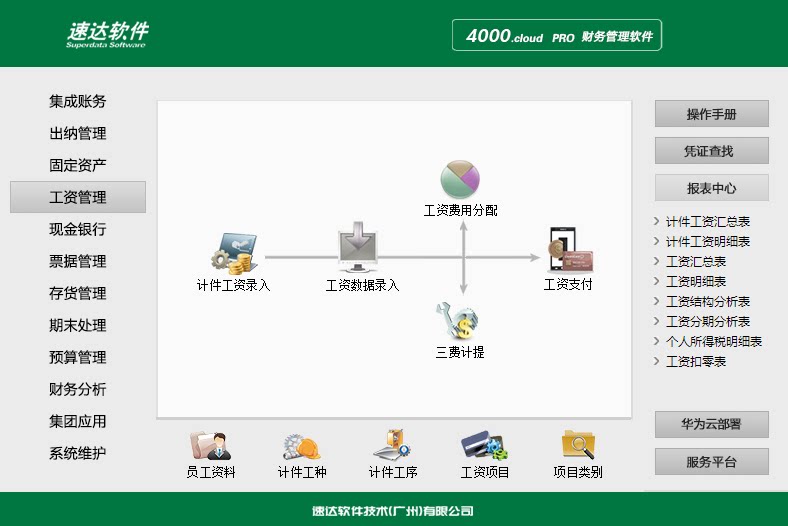Screen dimensions: 788x526
Task: Select 财务分析 module in sidebar
Action: pyautogui.click(x=78, y=389)
